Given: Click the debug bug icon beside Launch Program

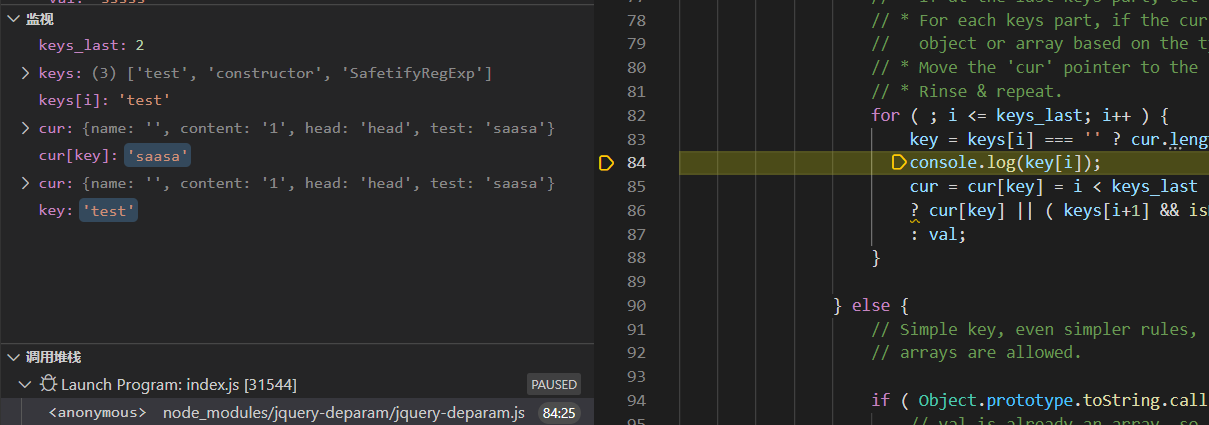Looking at the screenshot, I should (48, 384).
